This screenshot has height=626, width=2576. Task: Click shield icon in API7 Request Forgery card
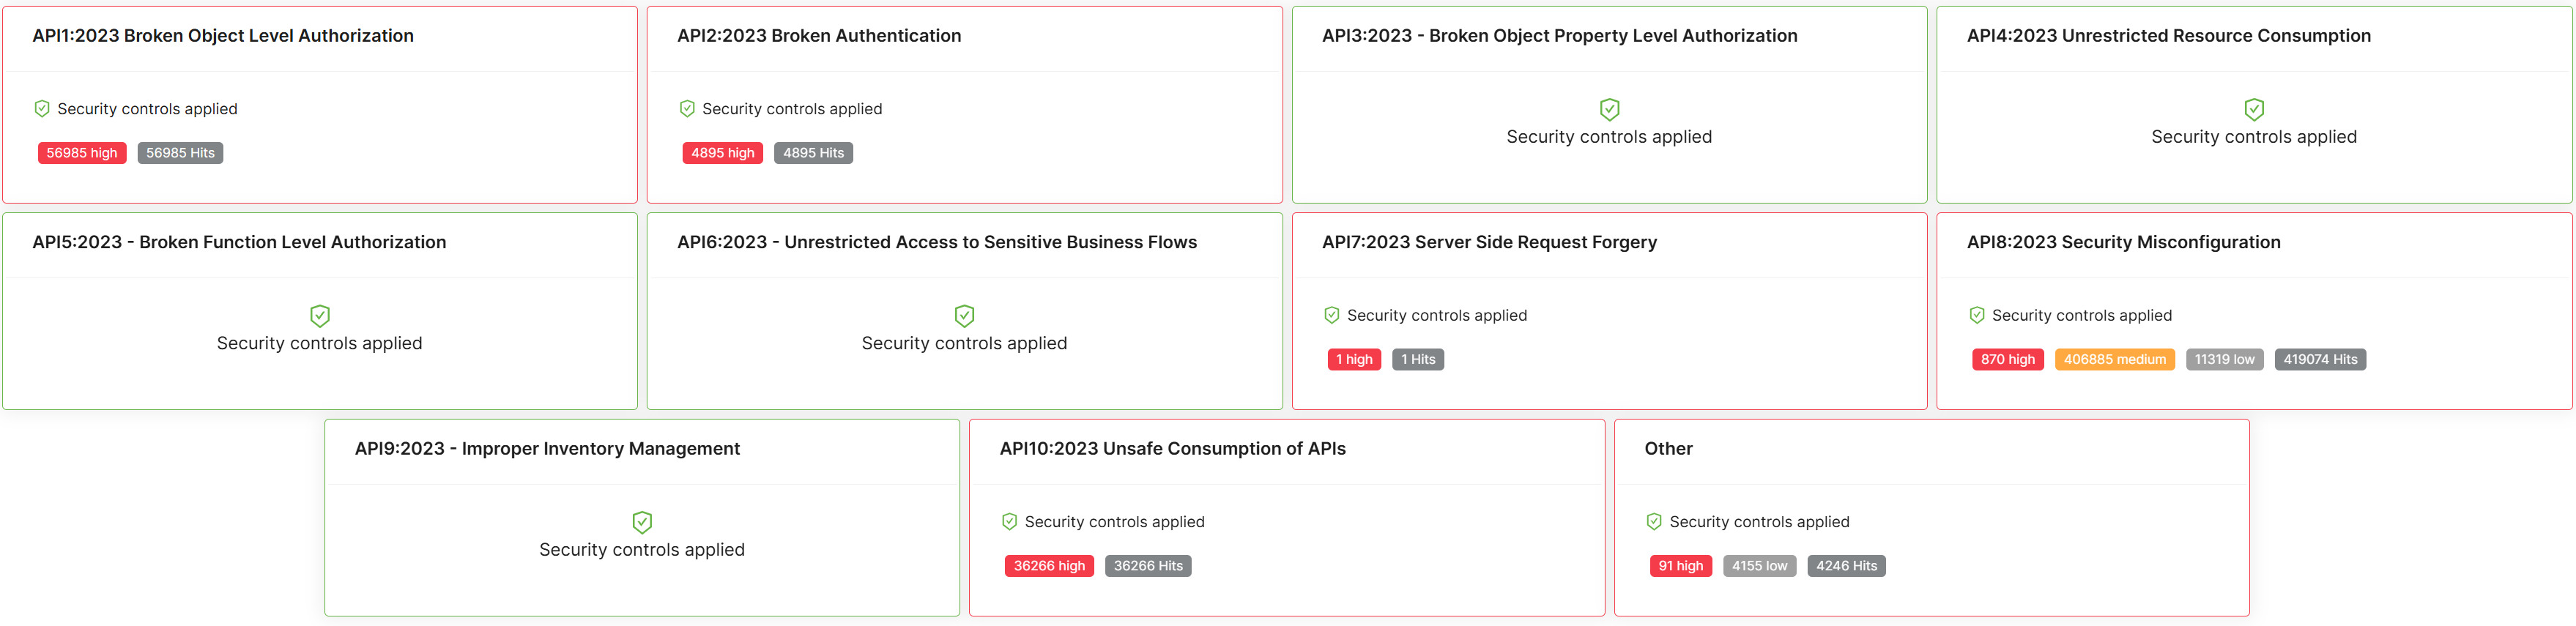tap(1332, 316)
